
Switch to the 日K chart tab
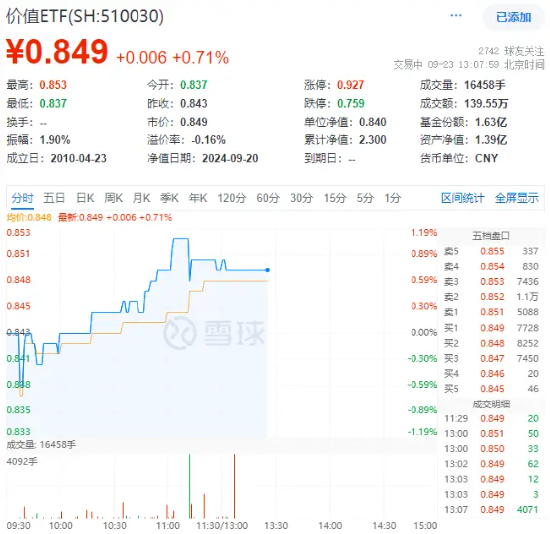click(x=85, y=198)
